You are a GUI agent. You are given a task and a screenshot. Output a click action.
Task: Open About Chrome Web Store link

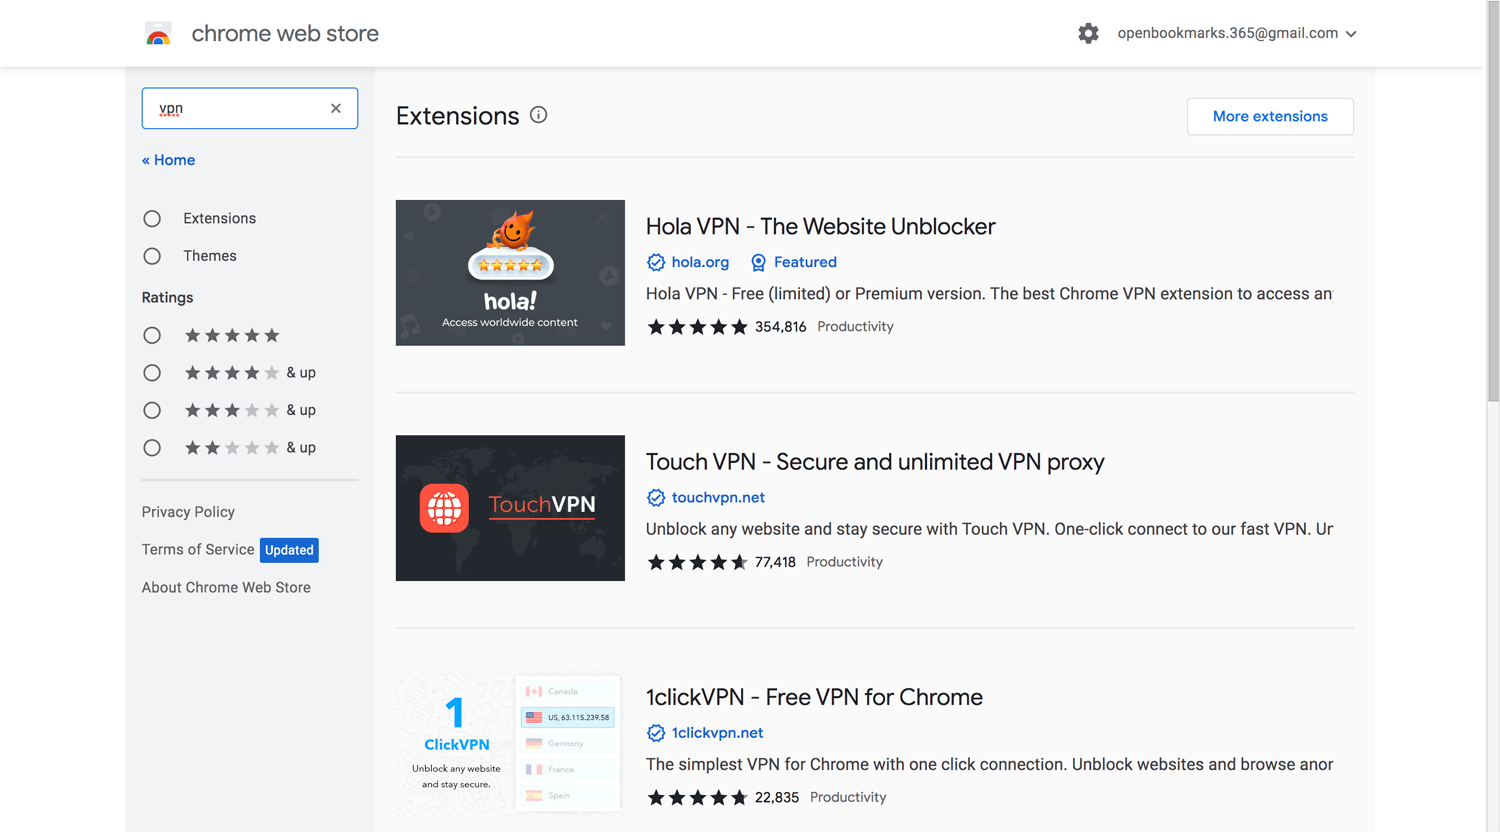226,587
